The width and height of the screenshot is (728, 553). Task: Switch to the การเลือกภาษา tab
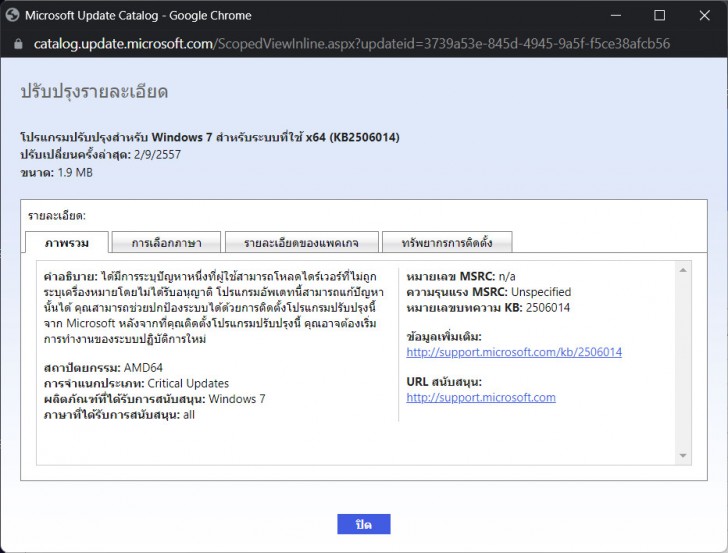[166, 242]
